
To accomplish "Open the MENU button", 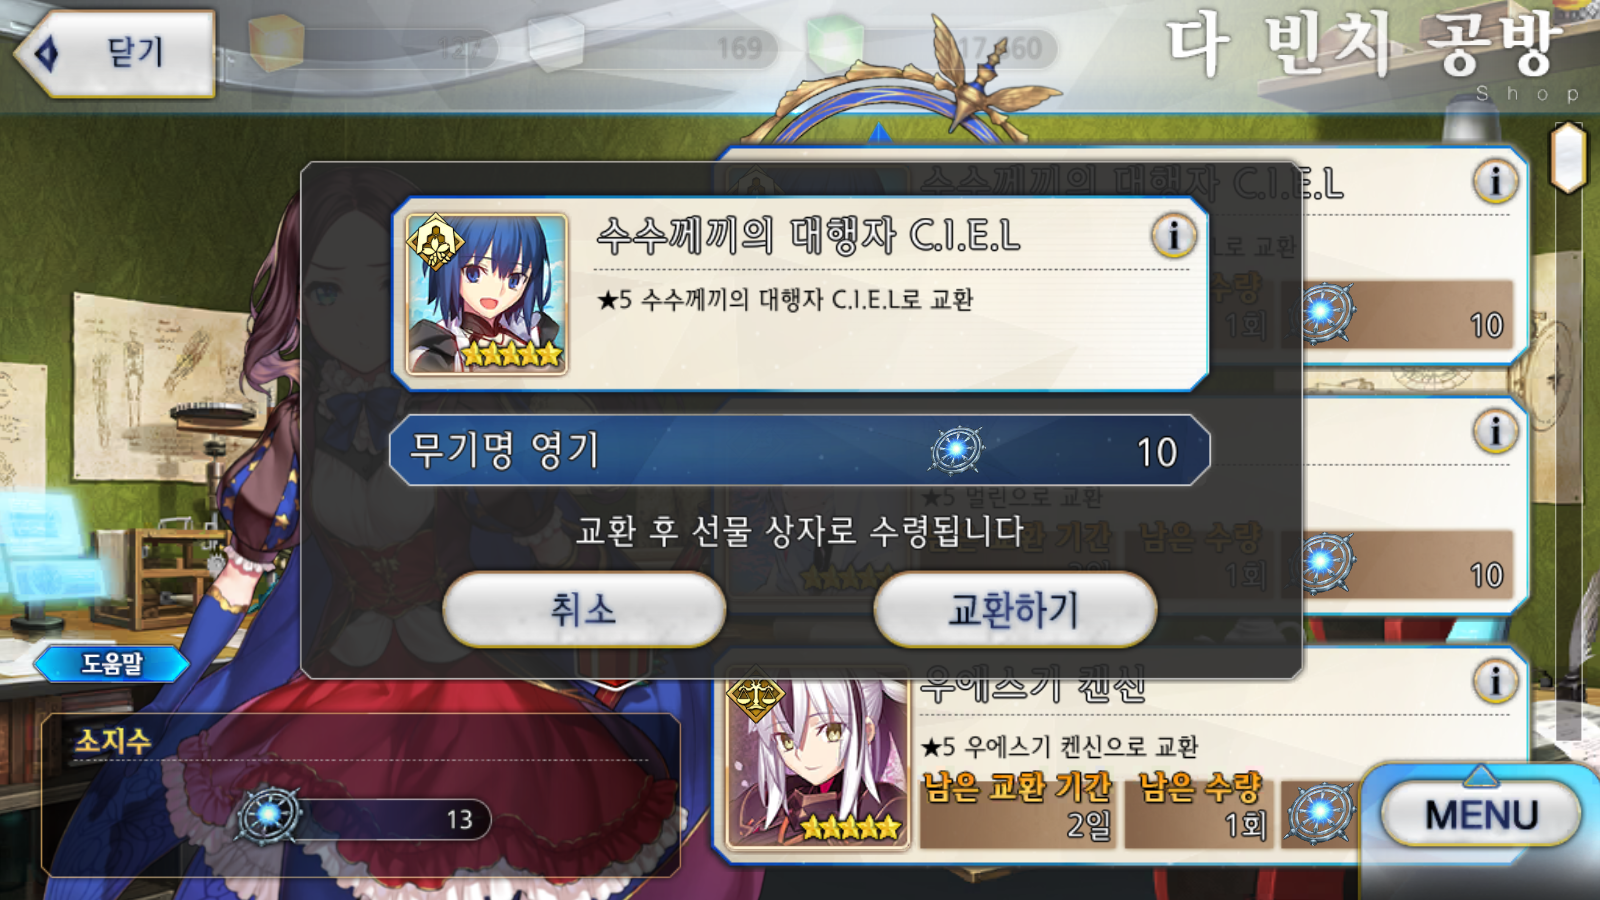I will point(1481,815).
